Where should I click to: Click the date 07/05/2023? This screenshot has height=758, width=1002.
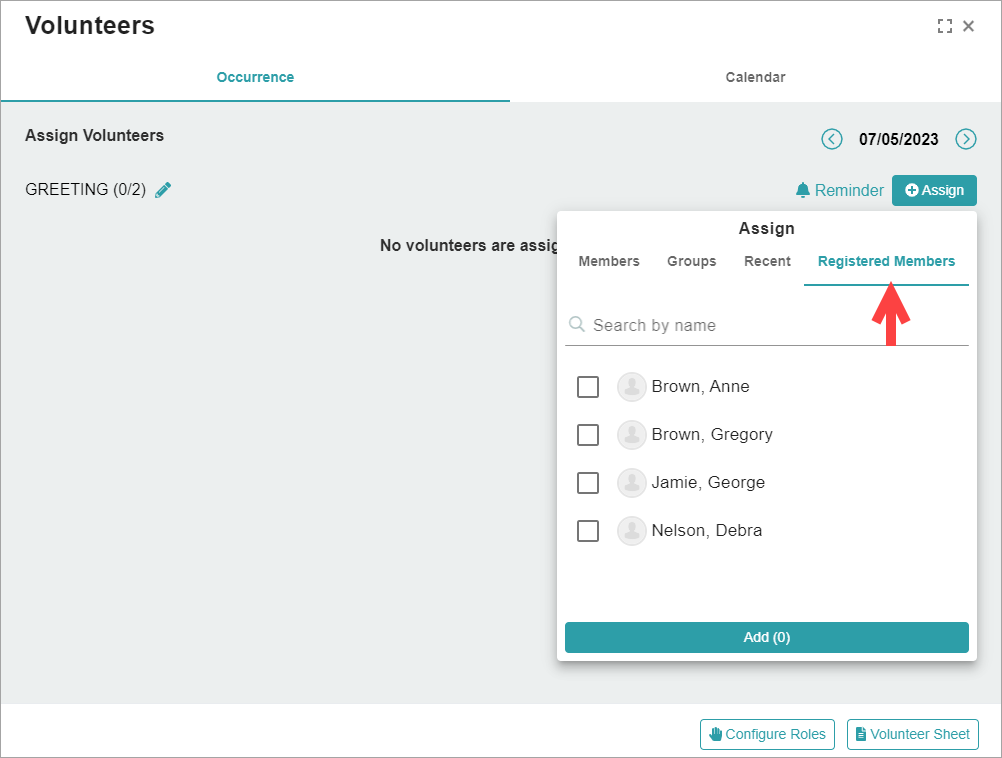(x=898, y=139)
